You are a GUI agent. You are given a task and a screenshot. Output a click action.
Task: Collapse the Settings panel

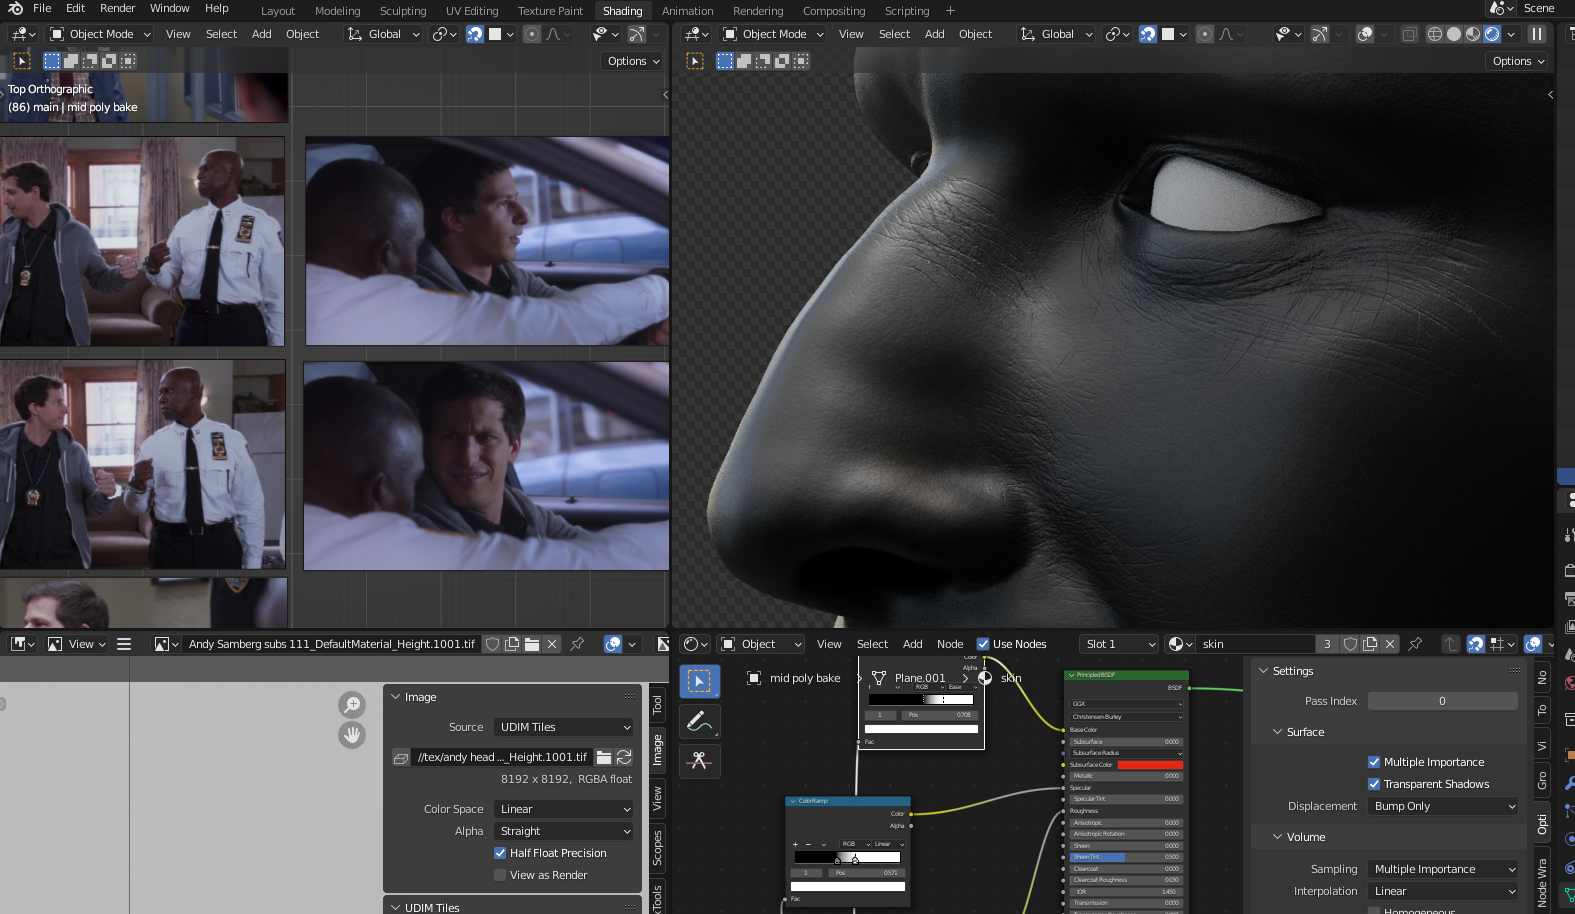tap(1264, 671)
